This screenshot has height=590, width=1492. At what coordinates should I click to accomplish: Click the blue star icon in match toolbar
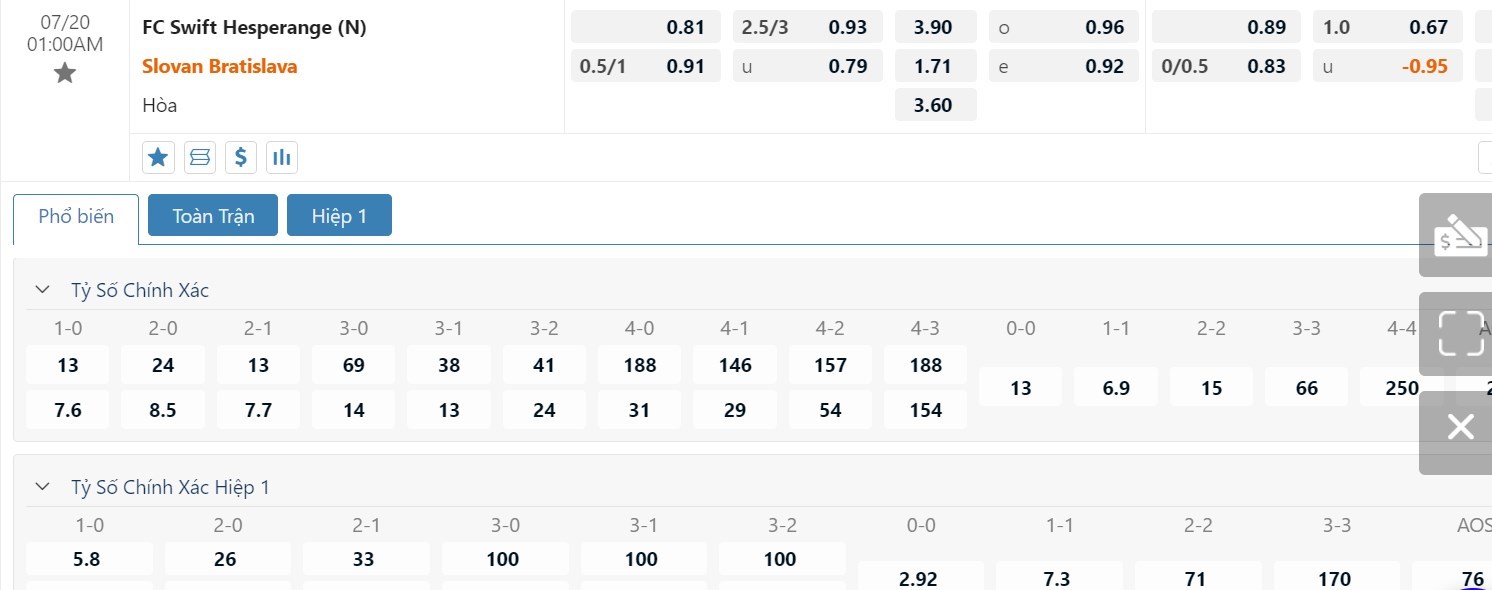pyautogui.click(x=158, y=157)
